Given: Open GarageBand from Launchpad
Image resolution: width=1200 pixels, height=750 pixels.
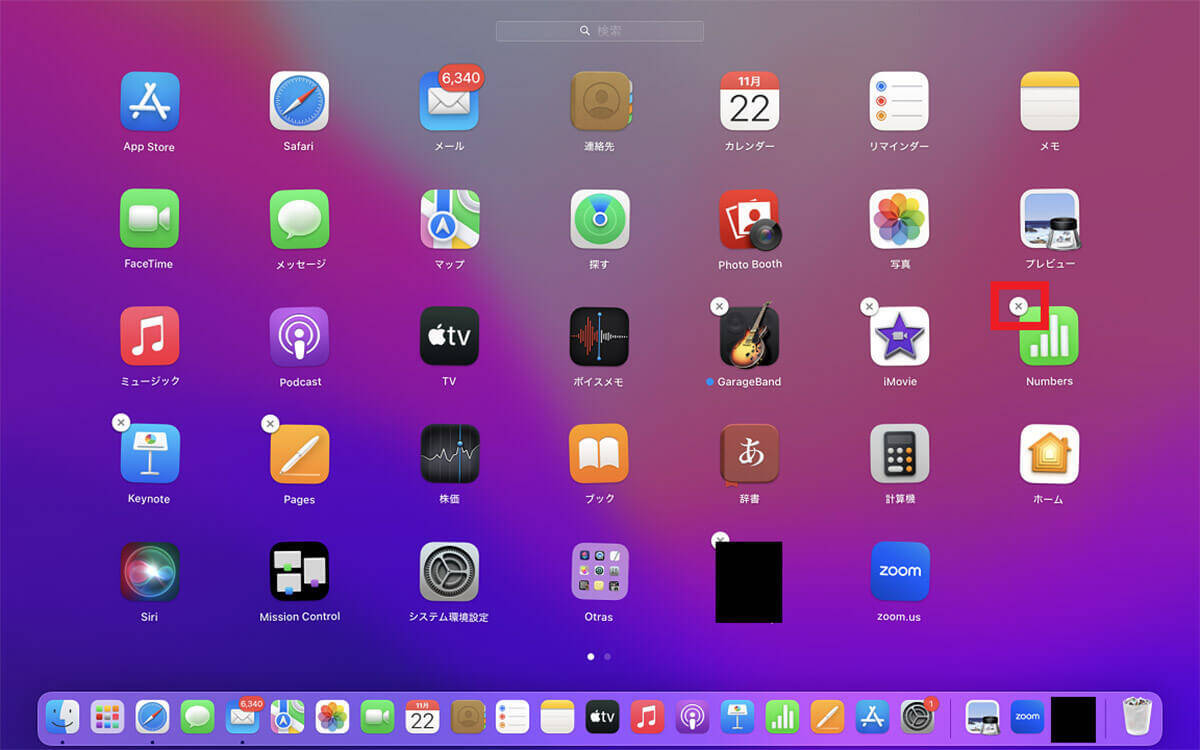Looking at the screenshot, I should coord(749,337).
